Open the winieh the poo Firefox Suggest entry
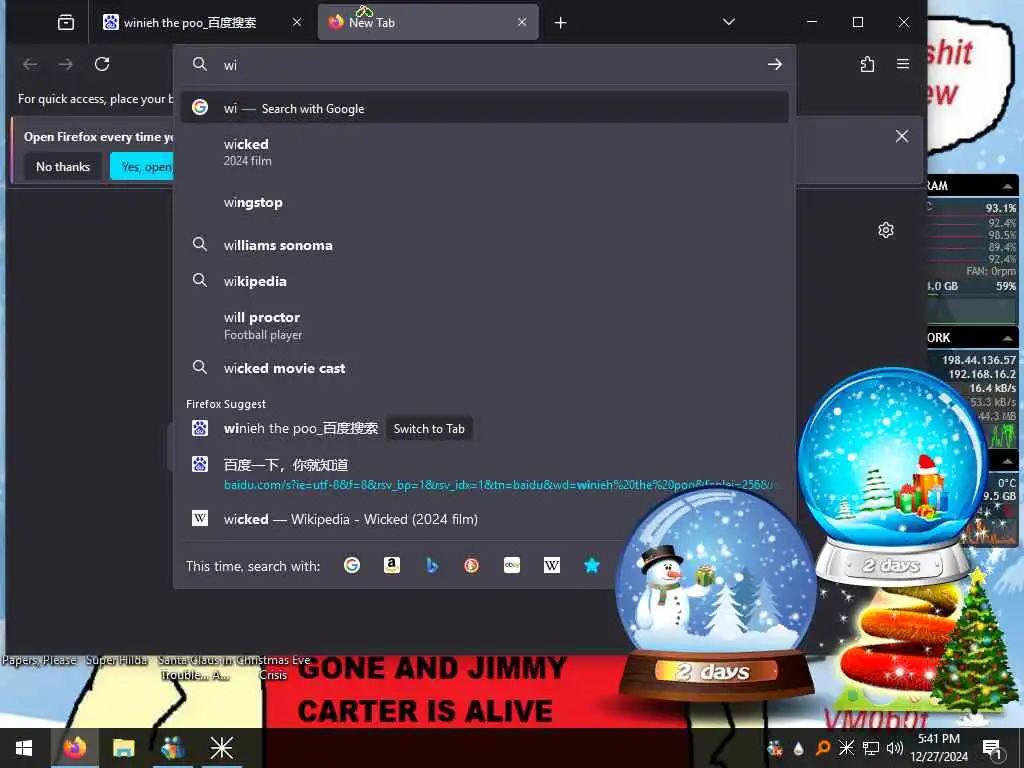This screenshot has width=1024, height=768. click(x=300, y=428)
